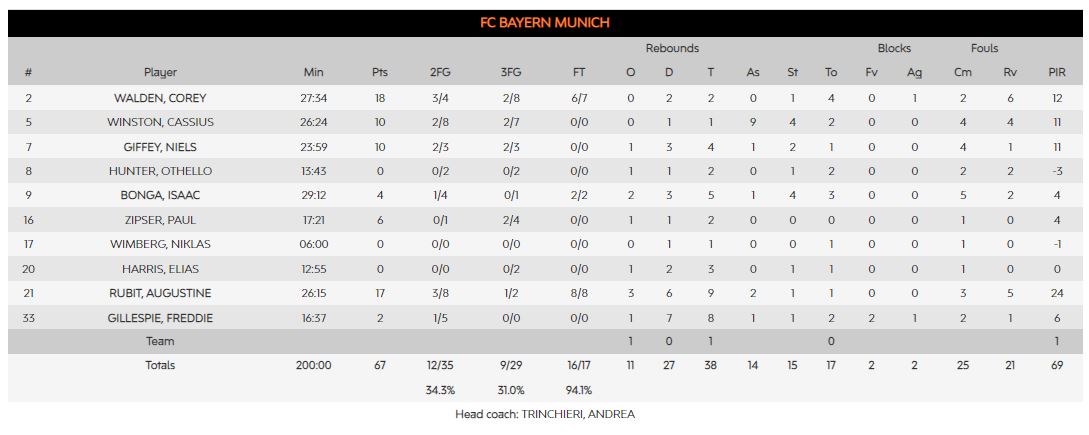Click on Harris, Elias
Image resolution: width=1089 pixels, height=435 pixels.
tap(160, 269)
